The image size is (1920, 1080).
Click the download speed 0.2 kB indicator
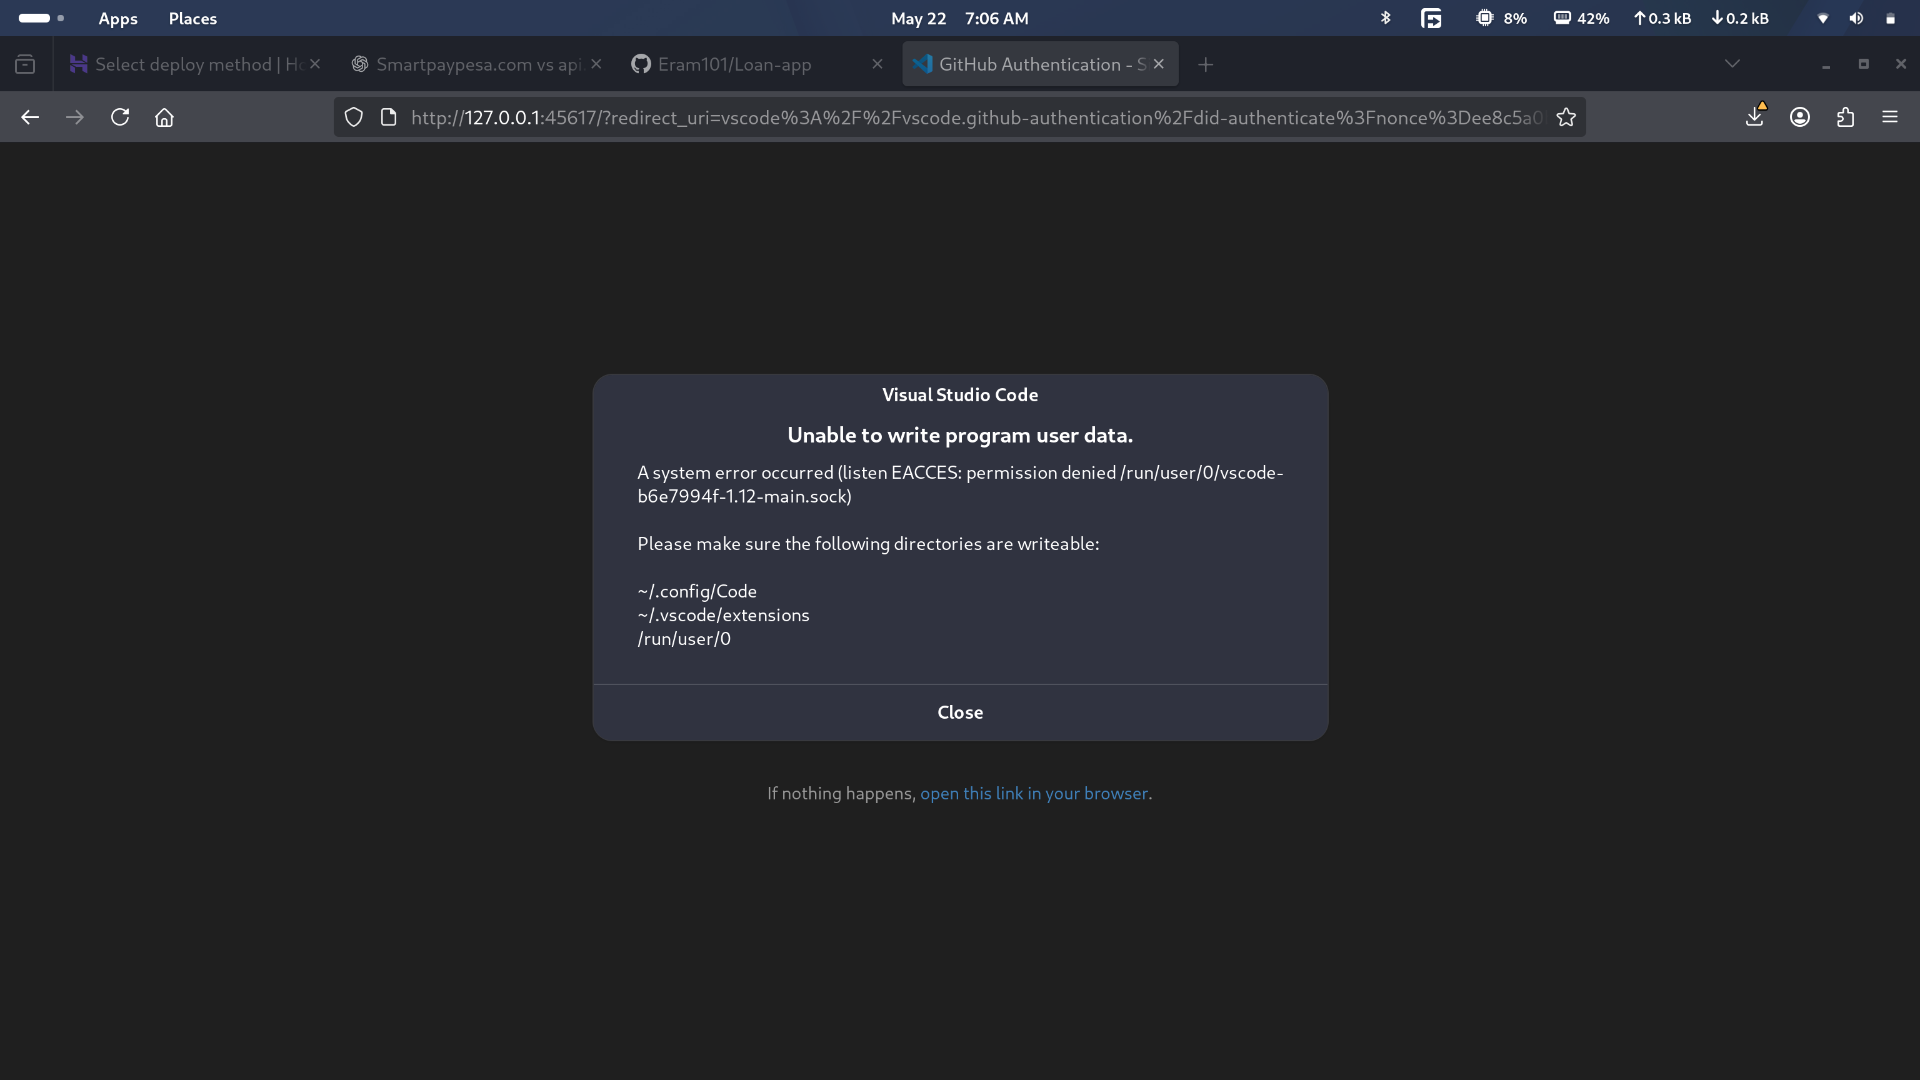[x=1740, y=18]
